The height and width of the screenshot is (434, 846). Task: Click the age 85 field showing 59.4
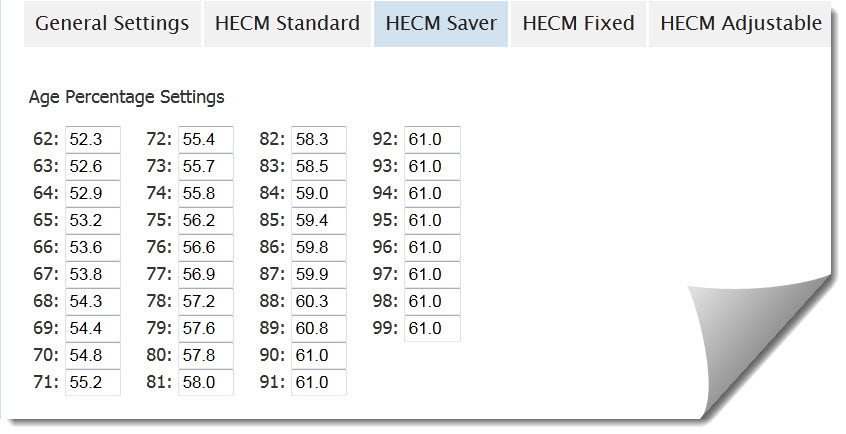coord(319,221)
